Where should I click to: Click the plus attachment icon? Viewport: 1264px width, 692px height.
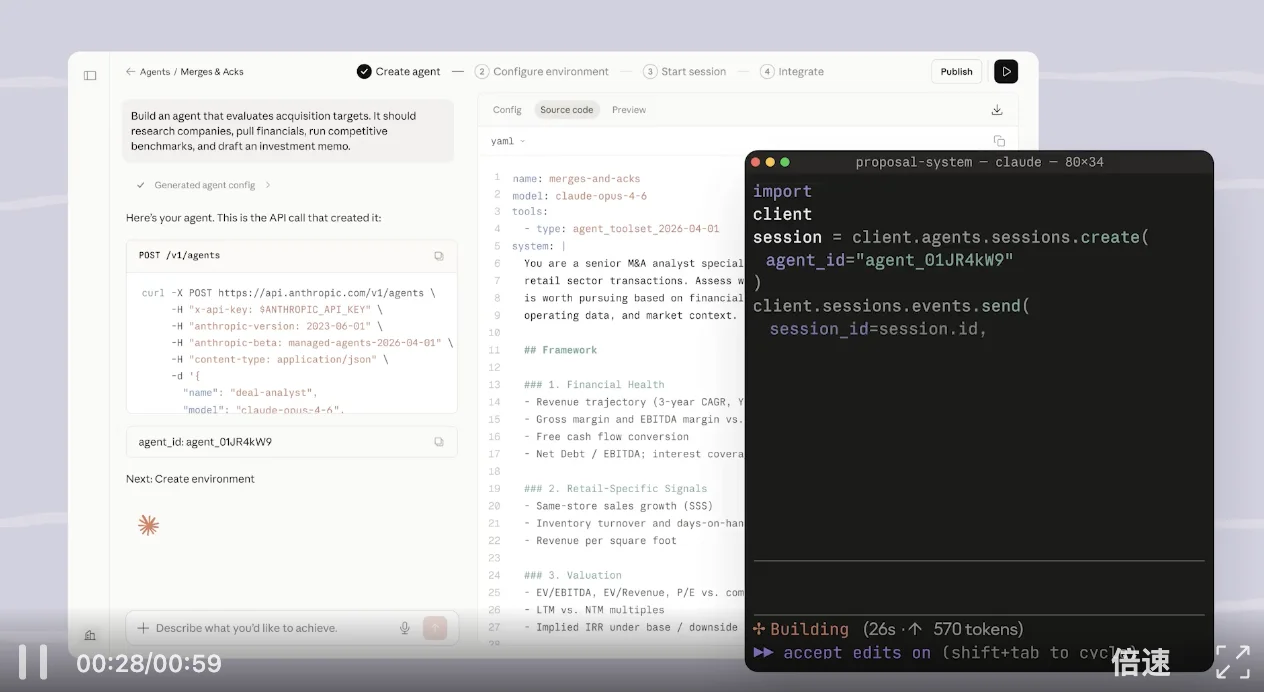[x=143, y=628]
